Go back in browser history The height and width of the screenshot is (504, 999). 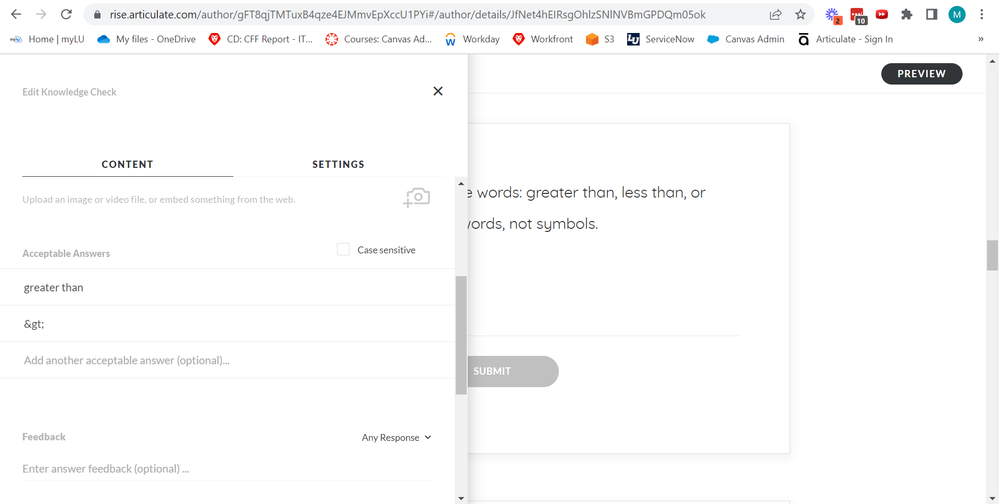point(16,14)
